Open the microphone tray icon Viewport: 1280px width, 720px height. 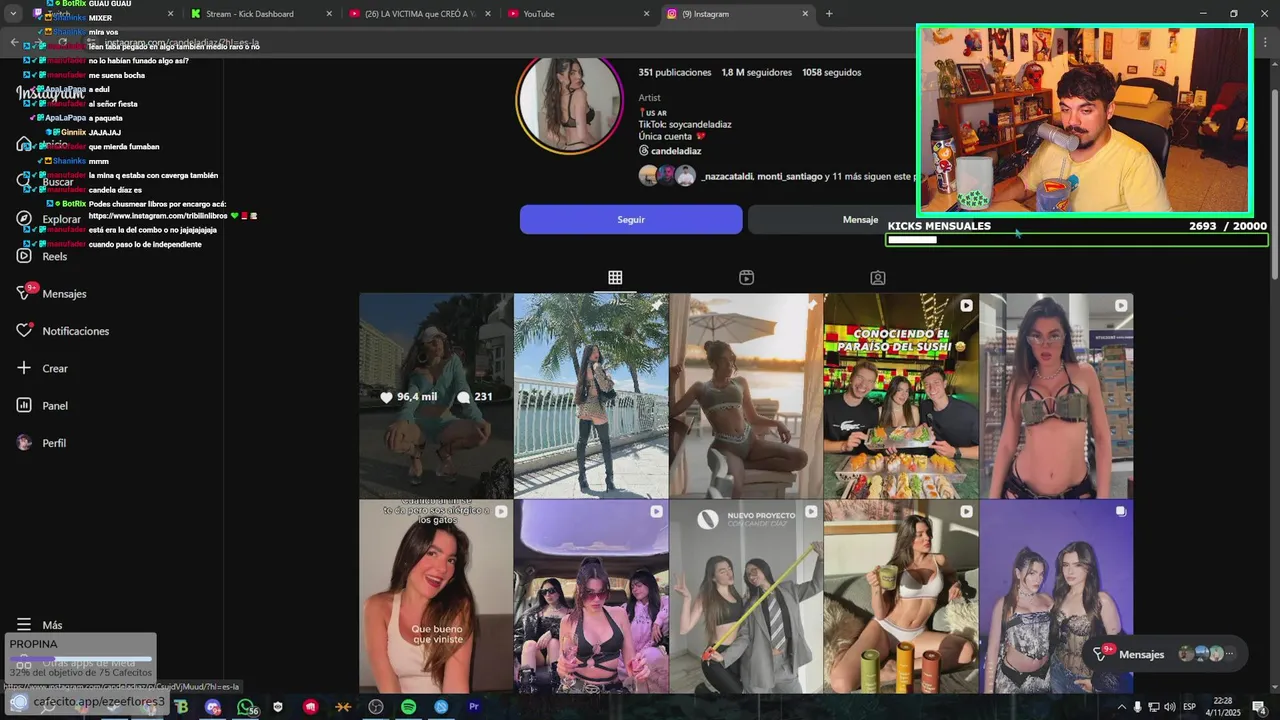coord(1137,707)
